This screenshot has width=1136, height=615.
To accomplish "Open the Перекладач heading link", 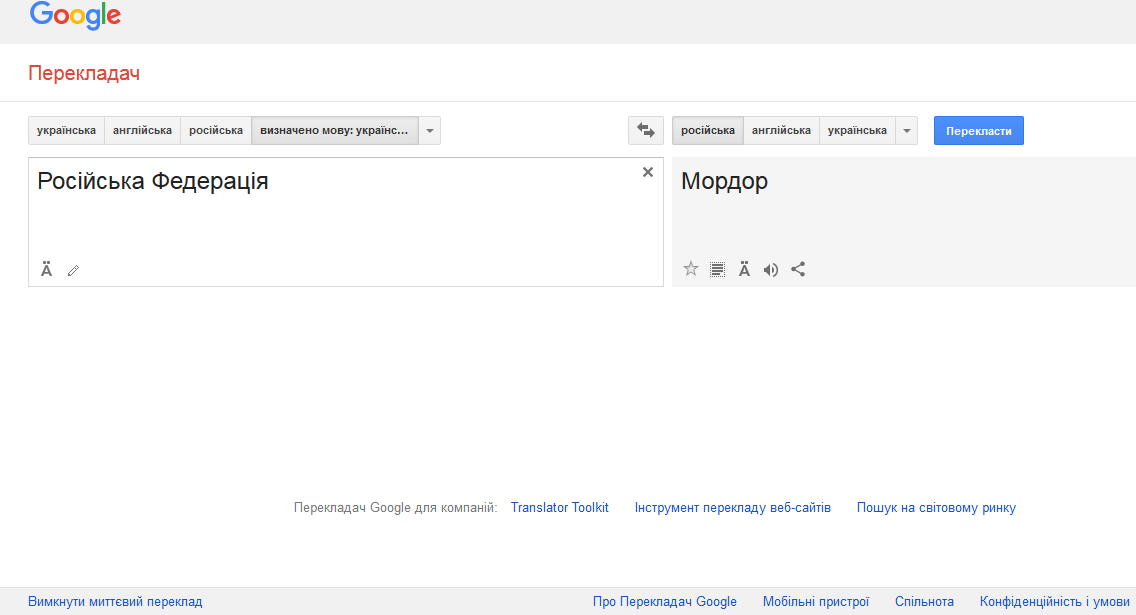I will 84,73.
